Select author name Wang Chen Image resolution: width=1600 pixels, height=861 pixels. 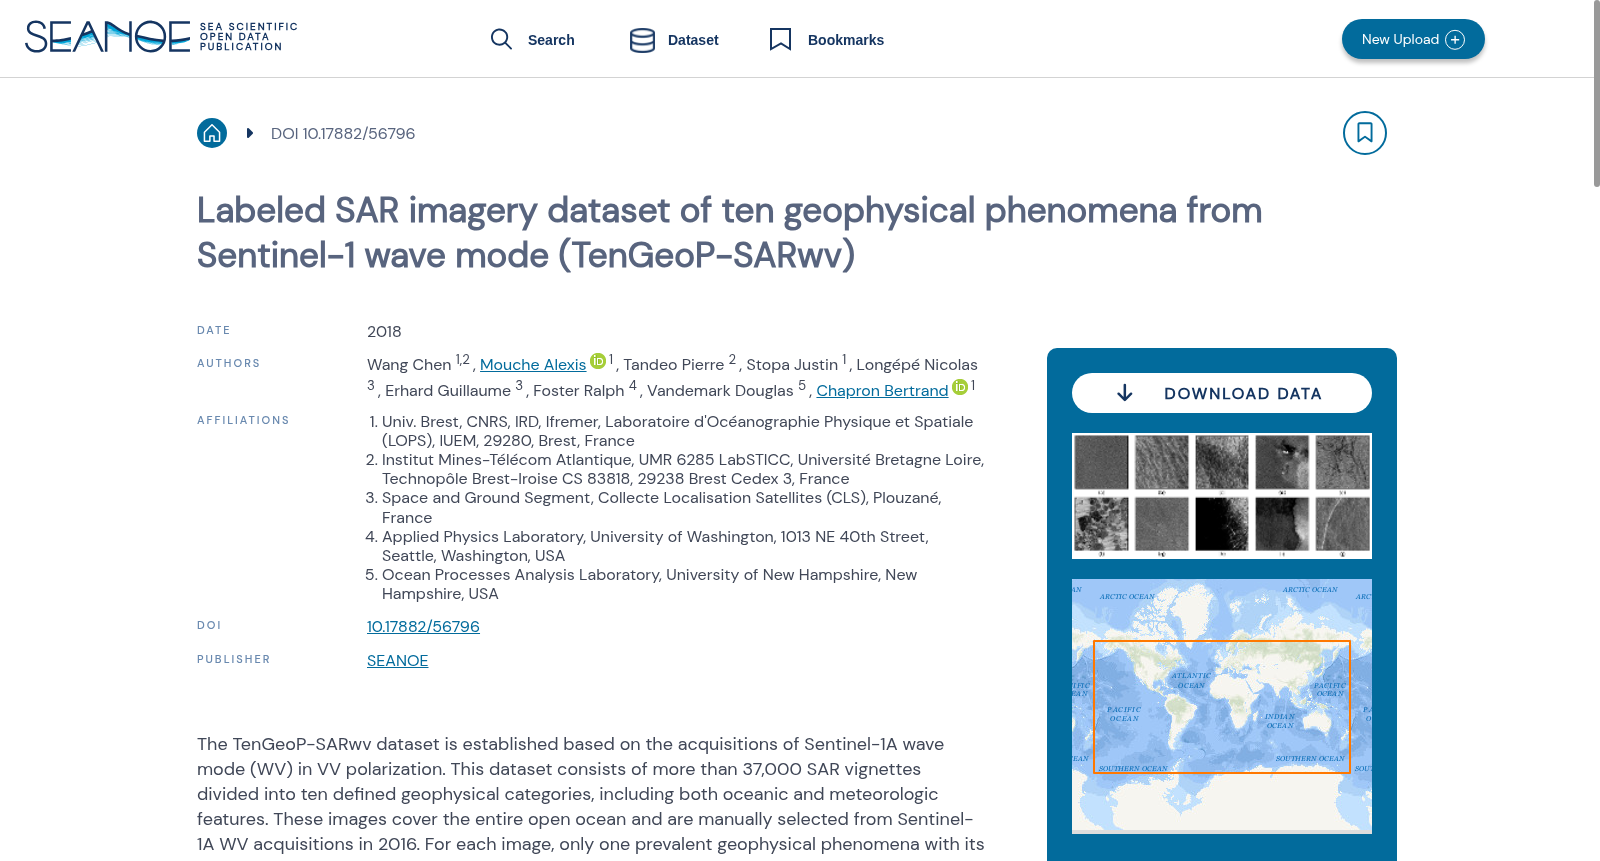point(409,365)
